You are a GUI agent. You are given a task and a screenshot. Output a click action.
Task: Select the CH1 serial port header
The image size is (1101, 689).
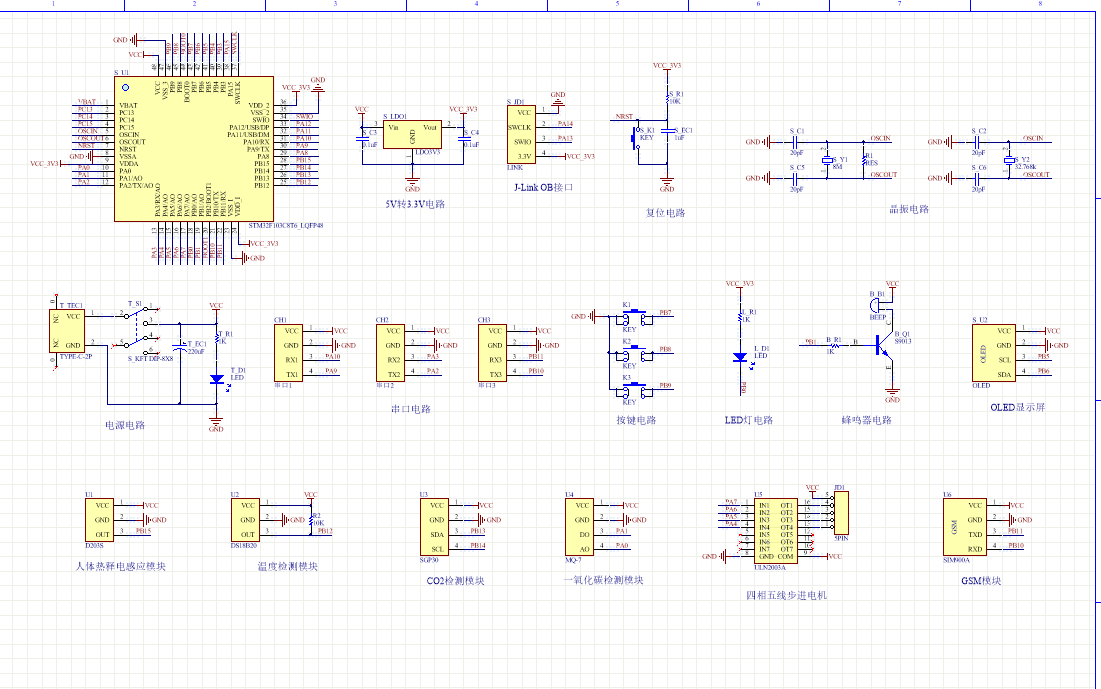click(289, 352)
